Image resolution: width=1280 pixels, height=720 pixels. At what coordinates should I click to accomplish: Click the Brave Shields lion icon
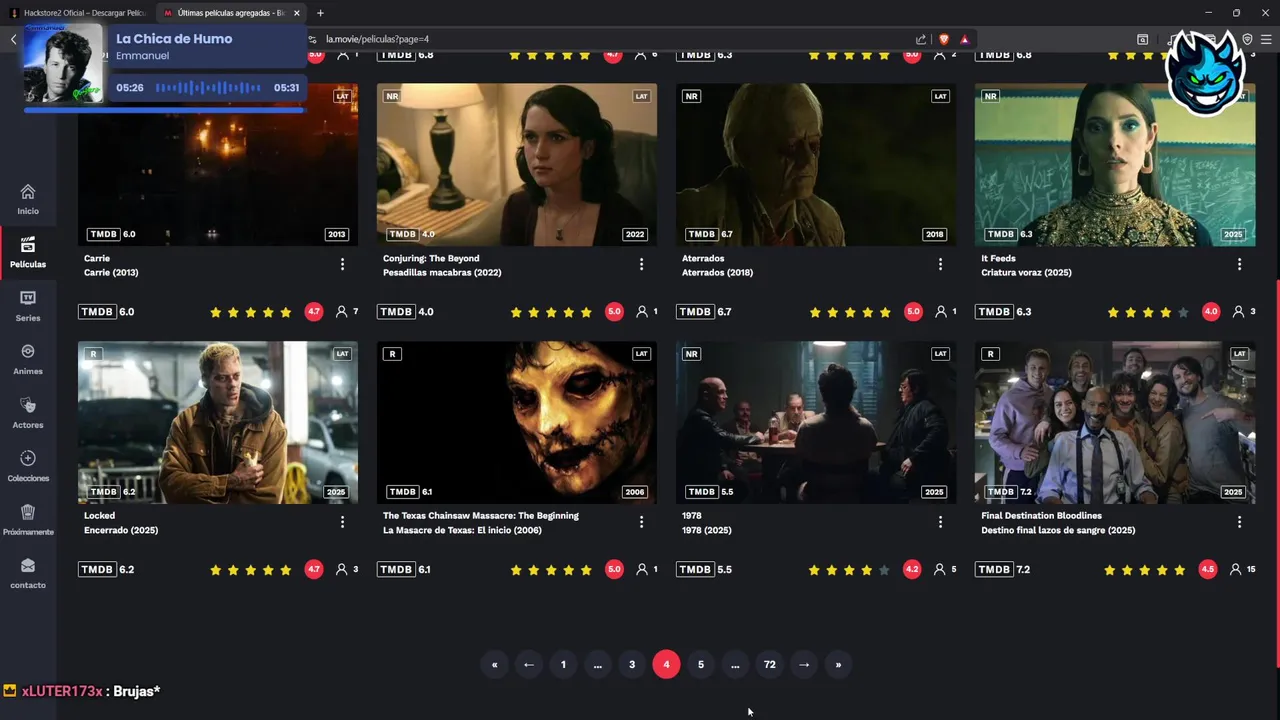[x=943, y=39]
